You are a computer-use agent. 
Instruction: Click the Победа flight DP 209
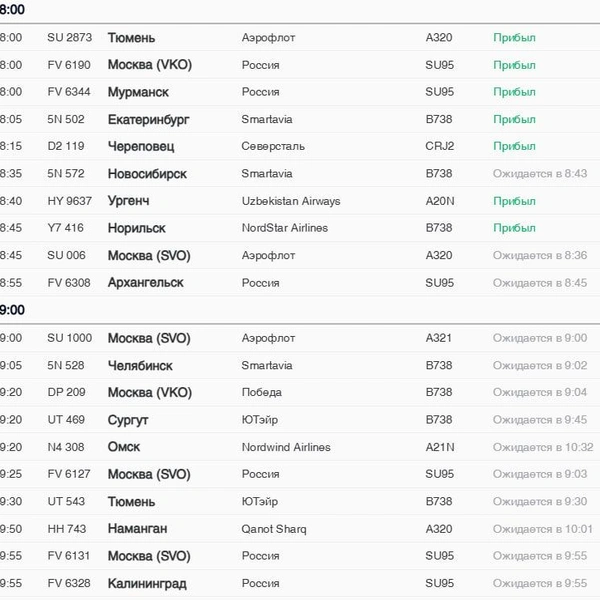(300, 392)
